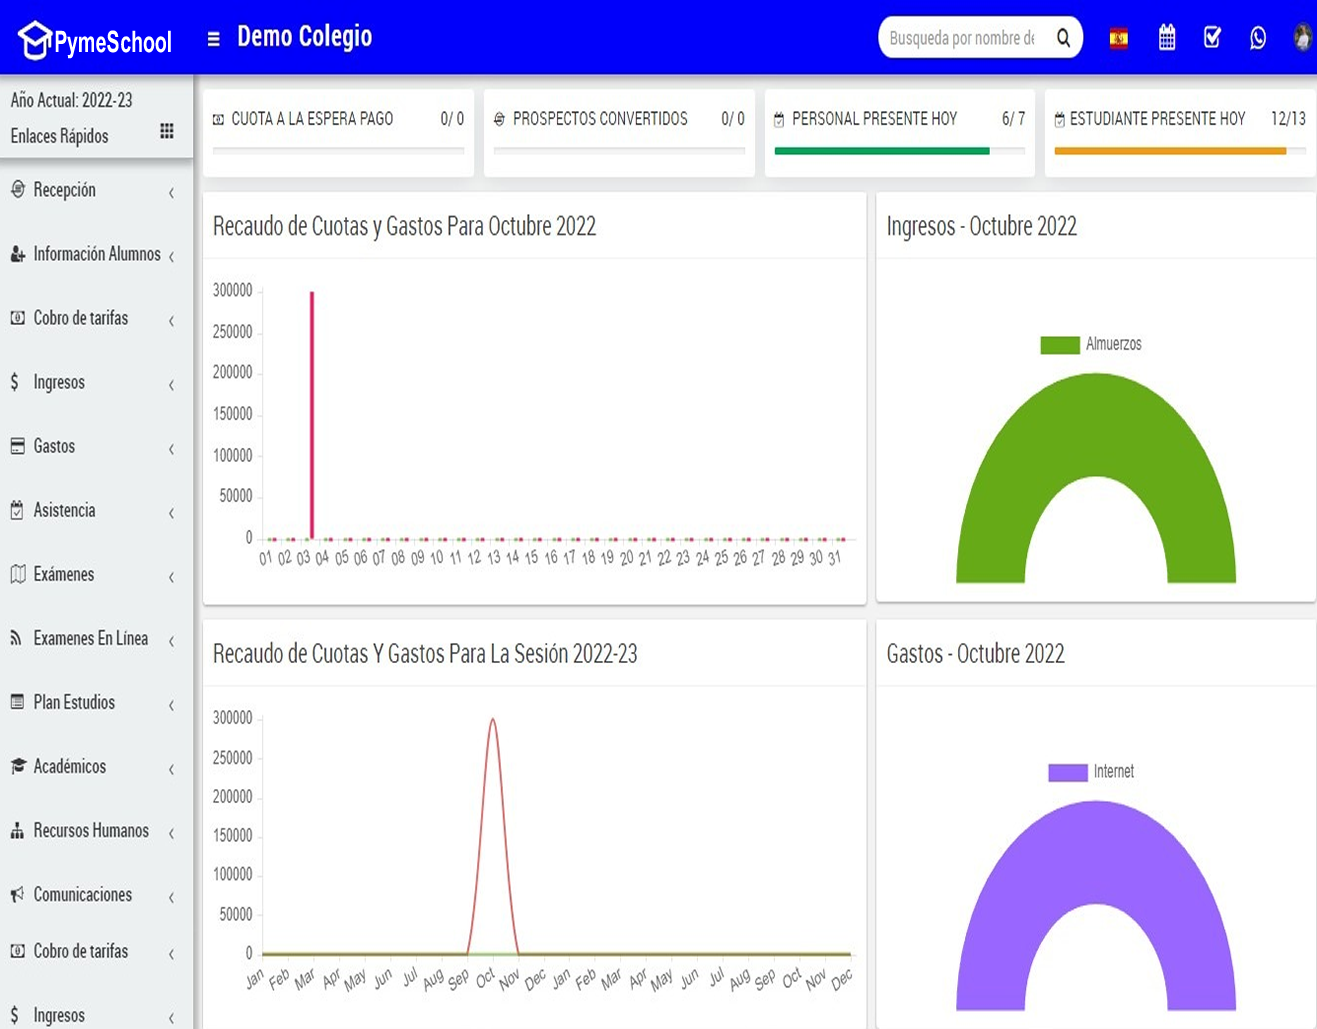Open the Asistencia menu item

tap(64, 510)
